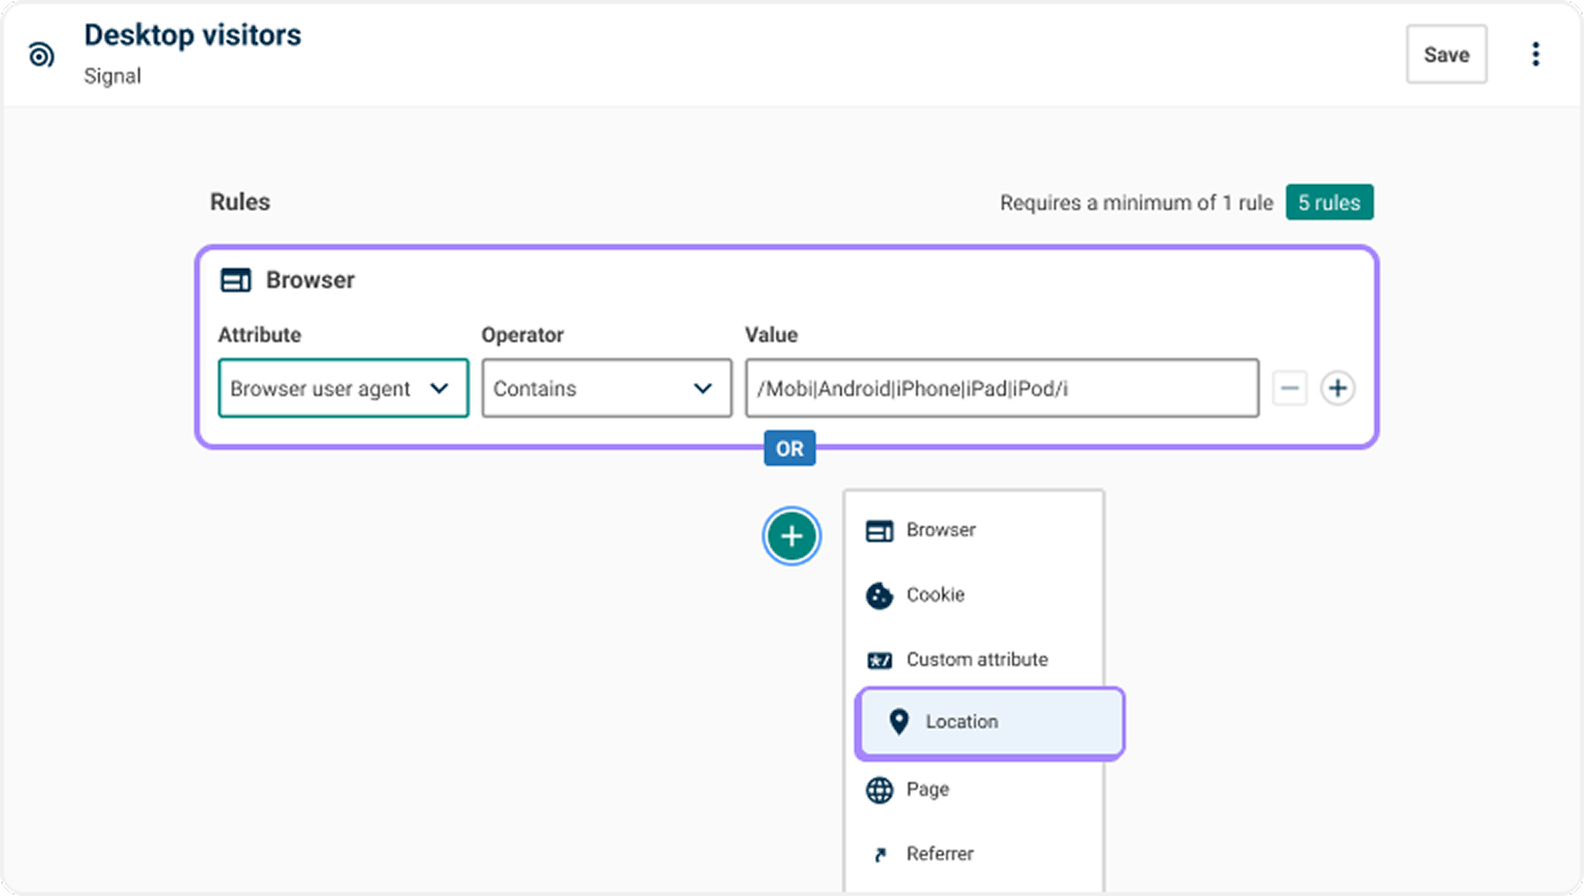Remove rule with the minus button

(x=1289, y=388)
